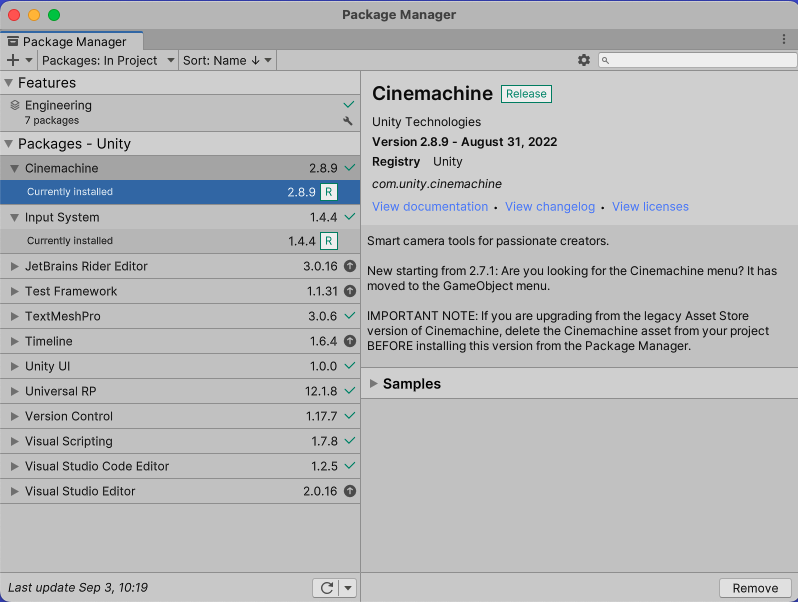Expand the Universal RP package entry
Image resolution: width=798 pixels, height=602 pixels.
pyautogui.click(x=14, y=392)
